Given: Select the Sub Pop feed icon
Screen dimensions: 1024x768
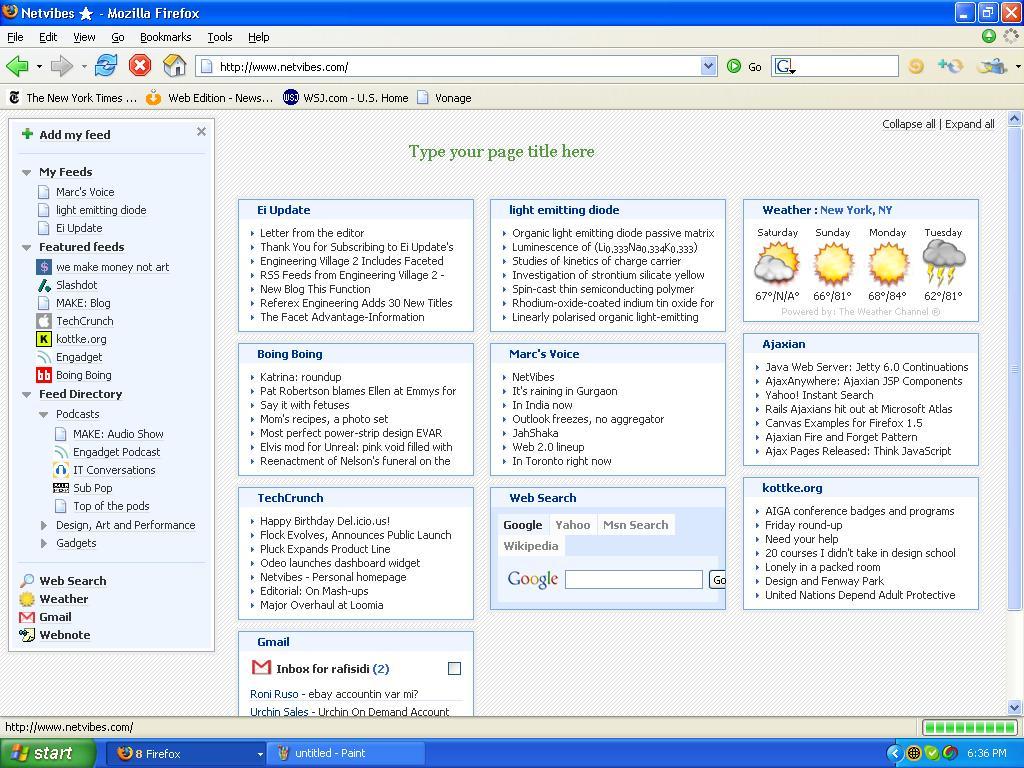Looking at the screenshot, I should 61,488.
